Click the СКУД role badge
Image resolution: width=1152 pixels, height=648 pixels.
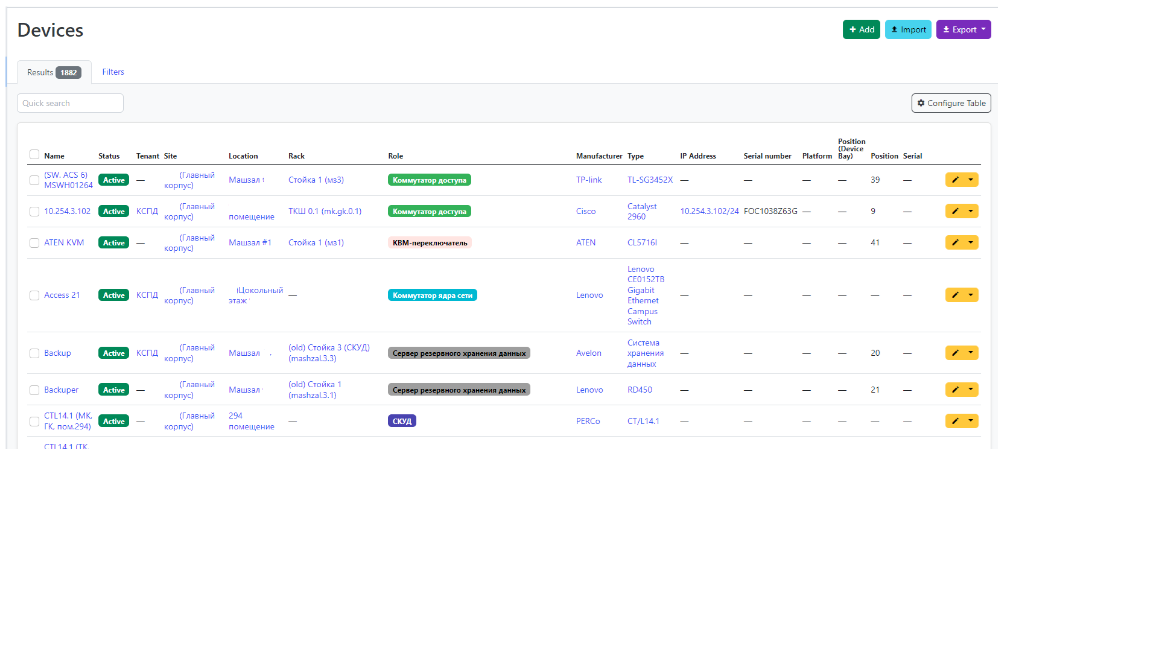(x=402, y=421)
